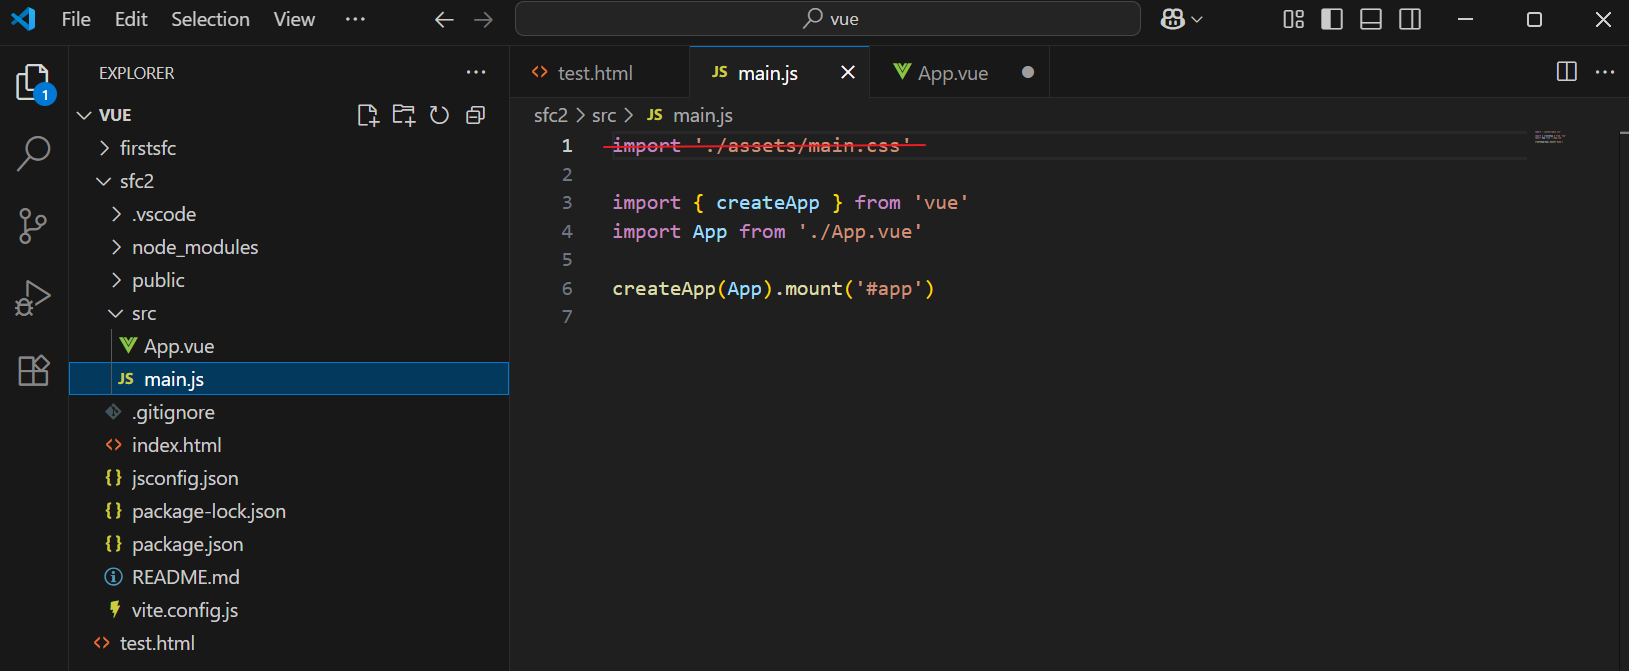Open the Search view in activity bar
This screenshot has height=671, width=1629.
click(33, 153)
